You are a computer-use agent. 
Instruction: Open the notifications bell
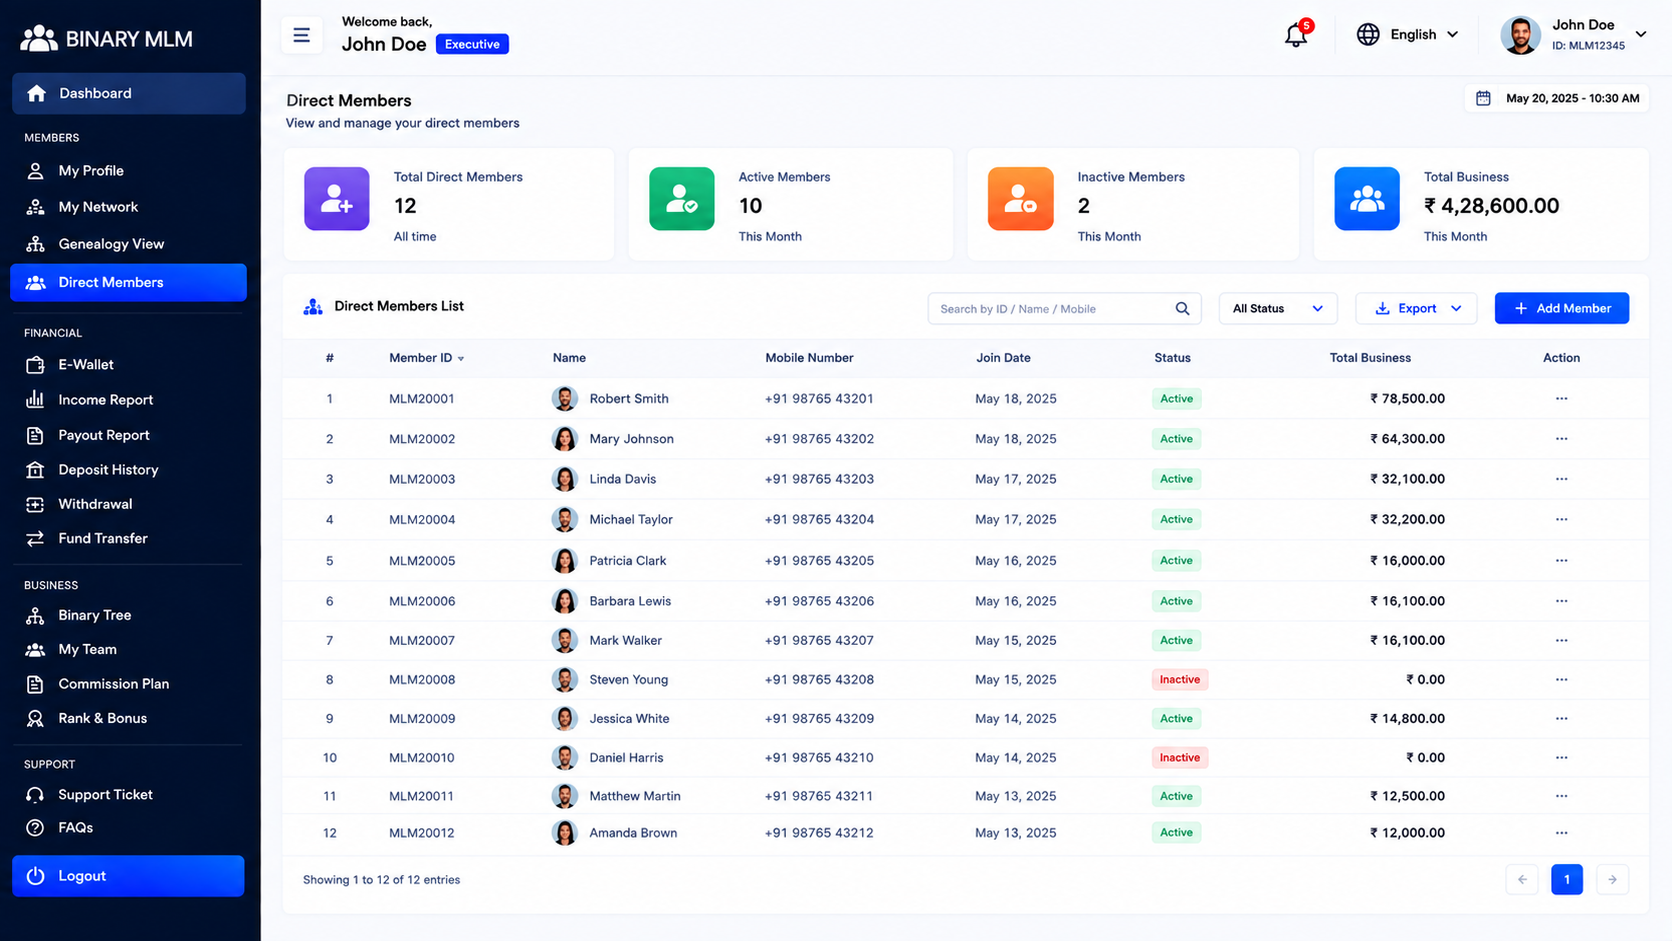tap(1296, 35)
